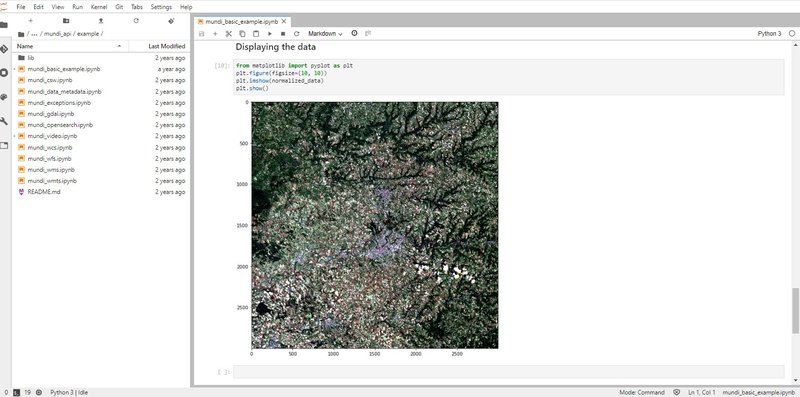Click the matplotlib code cell
The width and height of the screenshot is (800, 397).
pos(508,77)
